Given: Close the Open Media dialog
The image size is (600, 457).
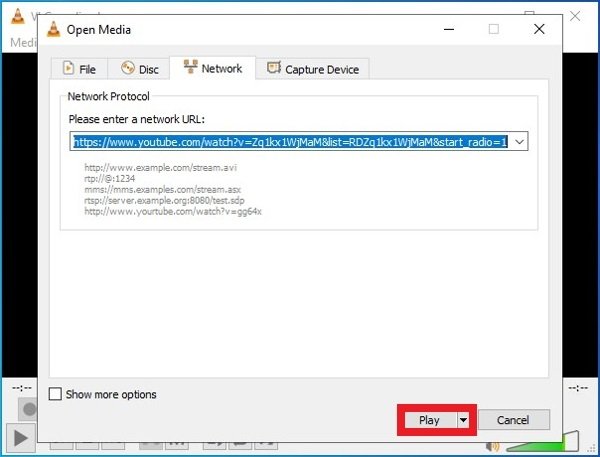Looking at the screenshot, I should click(x=539, y=29).
